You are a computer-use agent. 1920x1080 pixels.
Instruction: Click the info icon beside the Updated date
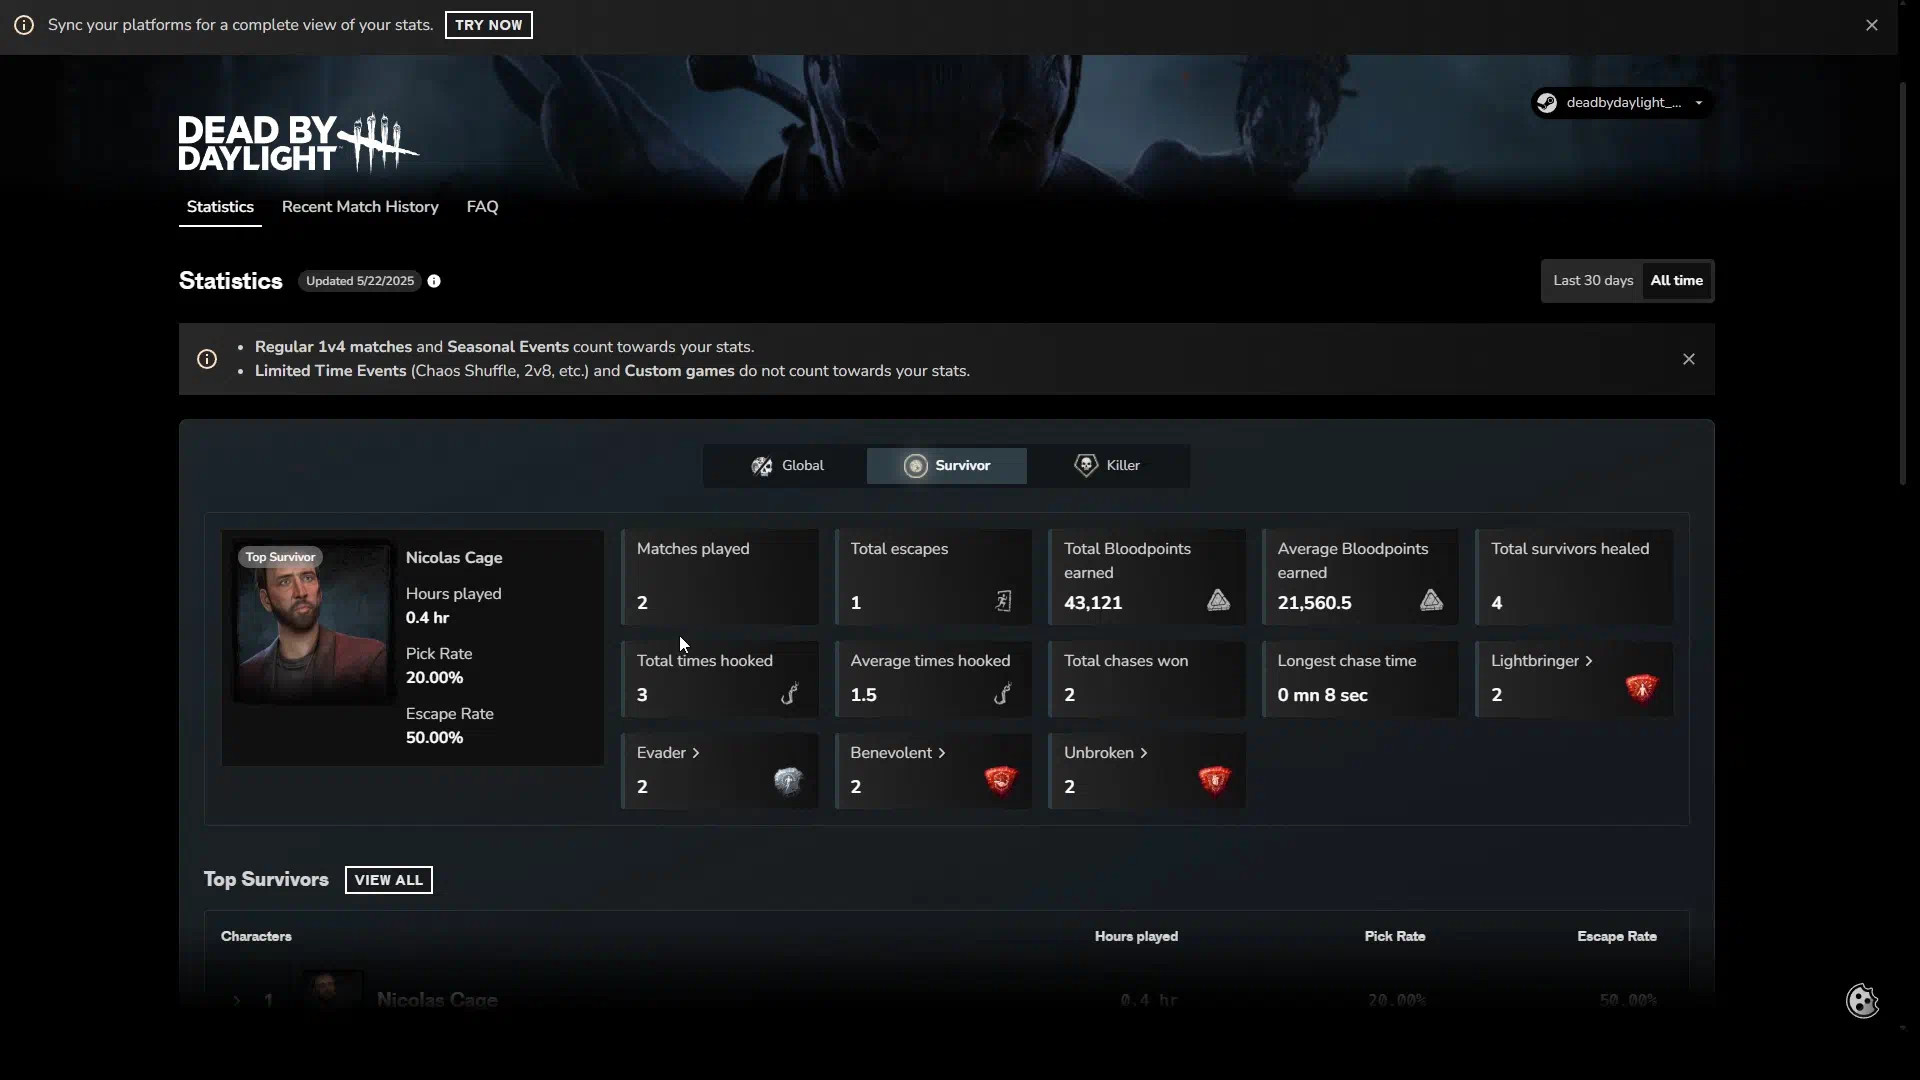click(x=434, y=281)
